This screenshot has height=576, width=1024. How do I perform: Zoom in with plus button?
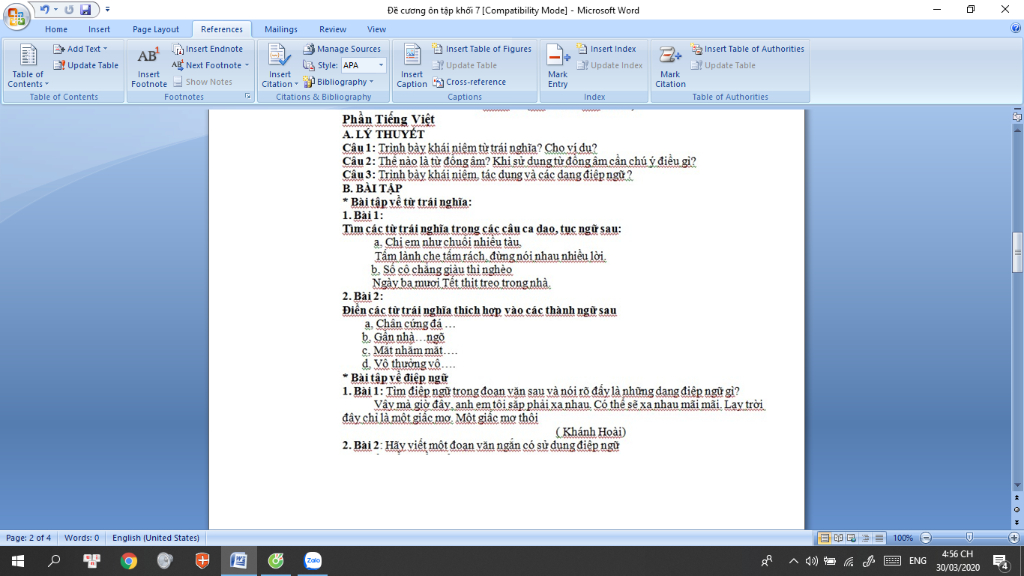1014,538
